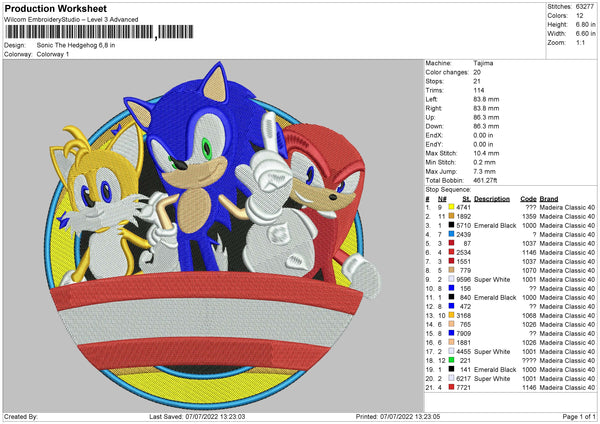Click the Color changes value 20
Image resolution: width=600 pixels, height=424 pixels.
click(x=477, y=72)
